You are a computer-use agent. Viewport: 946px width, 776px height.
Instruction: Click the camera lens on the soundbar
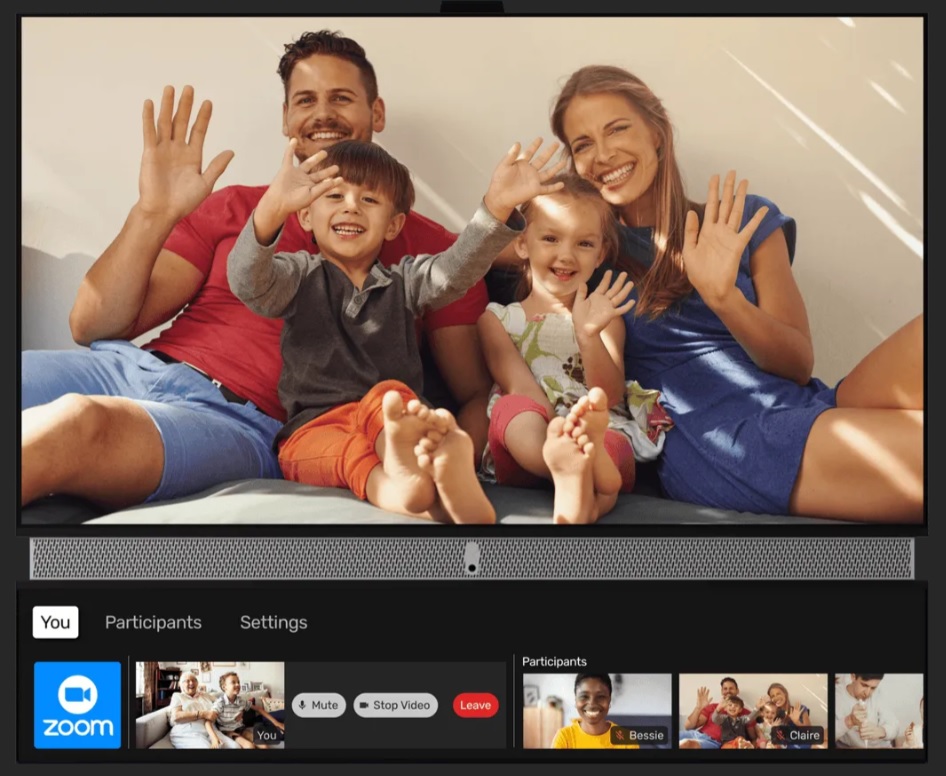coord(471,560)
